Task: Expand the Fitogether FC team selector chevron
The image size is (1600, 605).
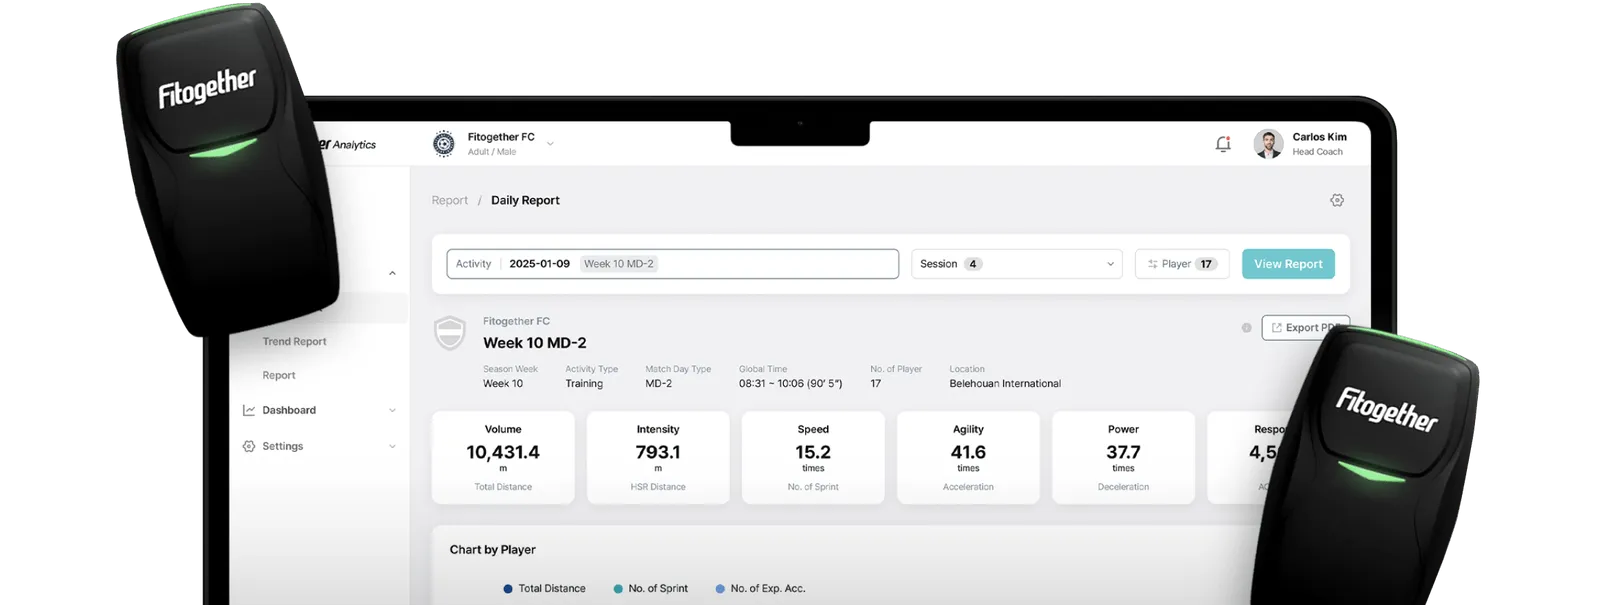Action: (550, 144)
